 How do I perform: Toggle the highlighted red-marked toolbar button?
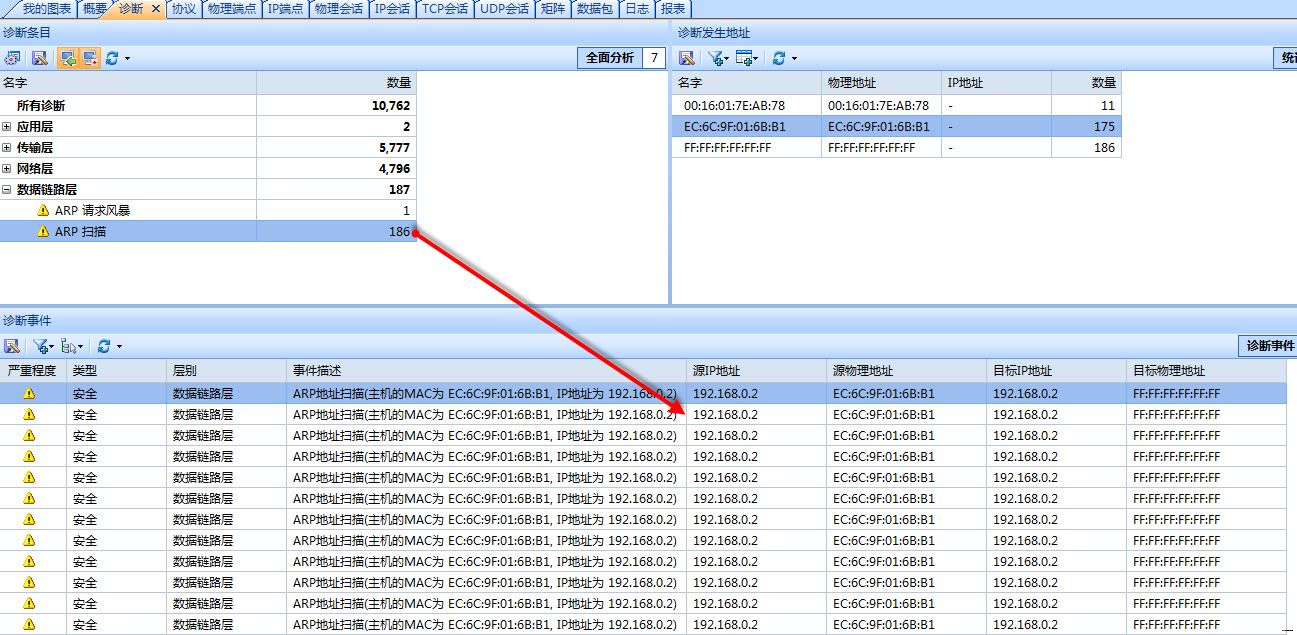[89, 58]
